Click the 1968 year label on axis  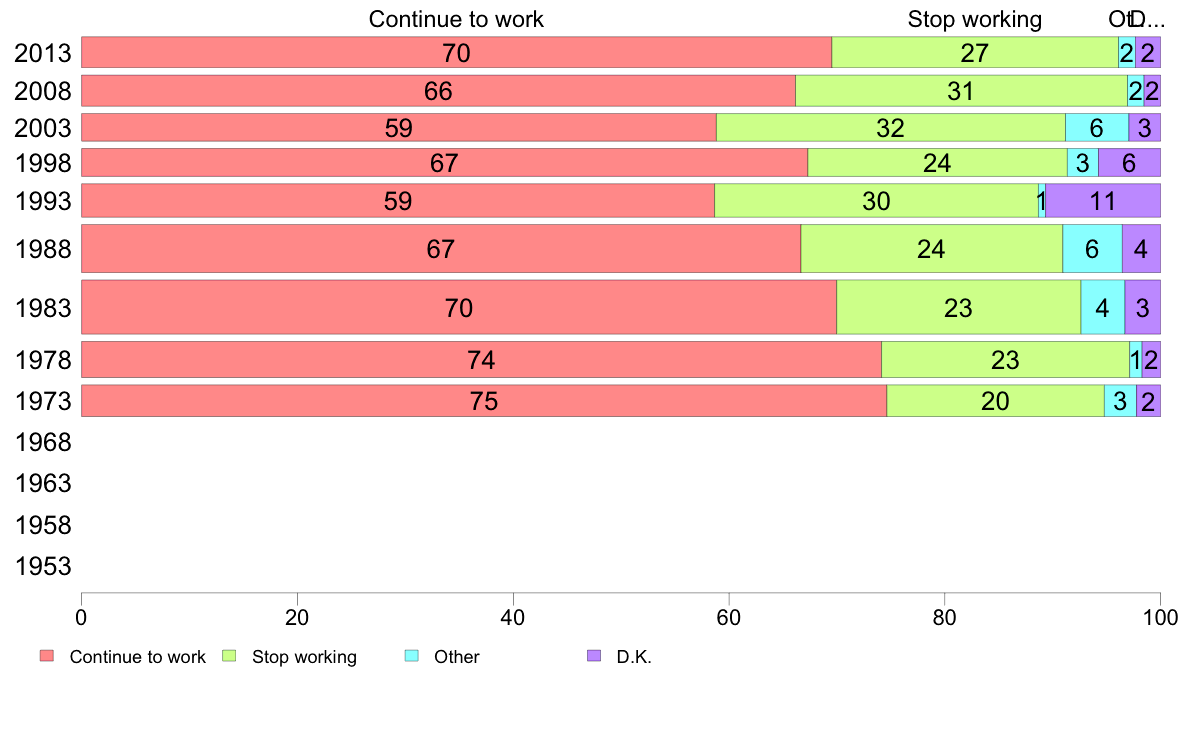43,442
